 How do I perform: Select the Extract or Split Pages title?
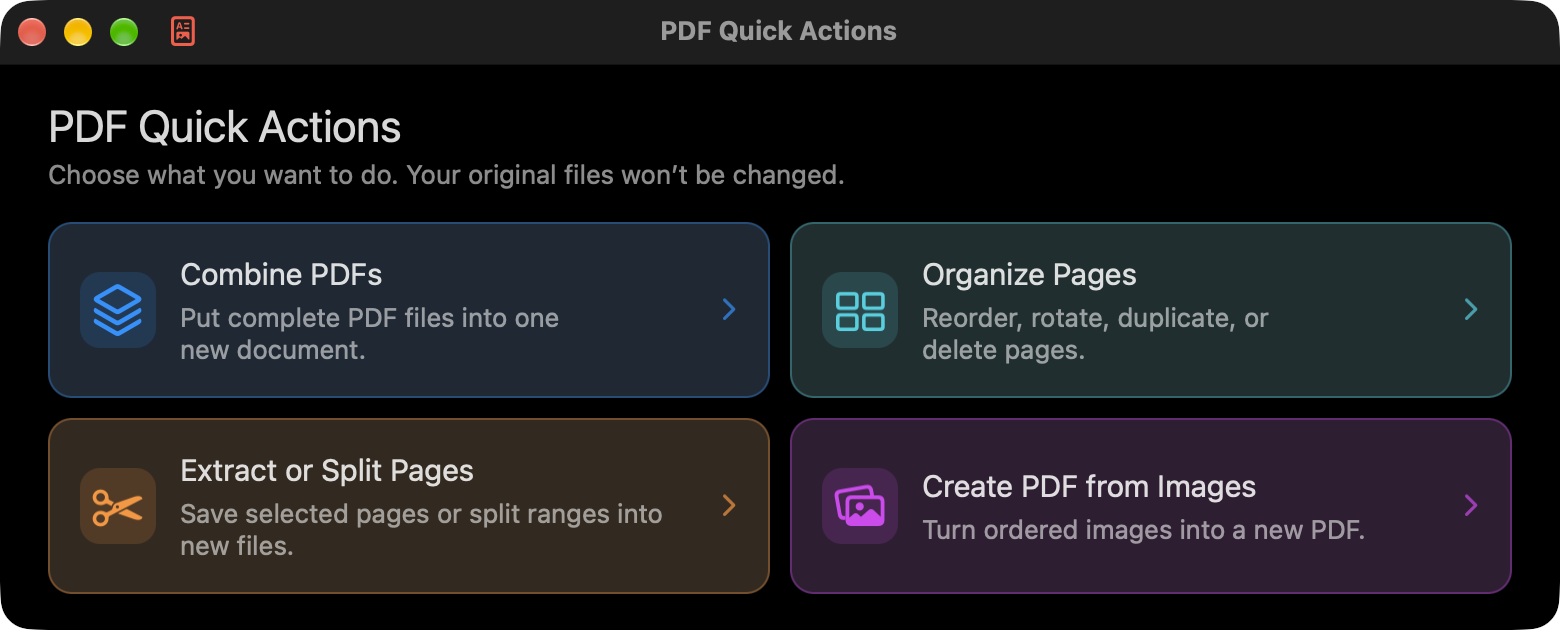(327, 471)
